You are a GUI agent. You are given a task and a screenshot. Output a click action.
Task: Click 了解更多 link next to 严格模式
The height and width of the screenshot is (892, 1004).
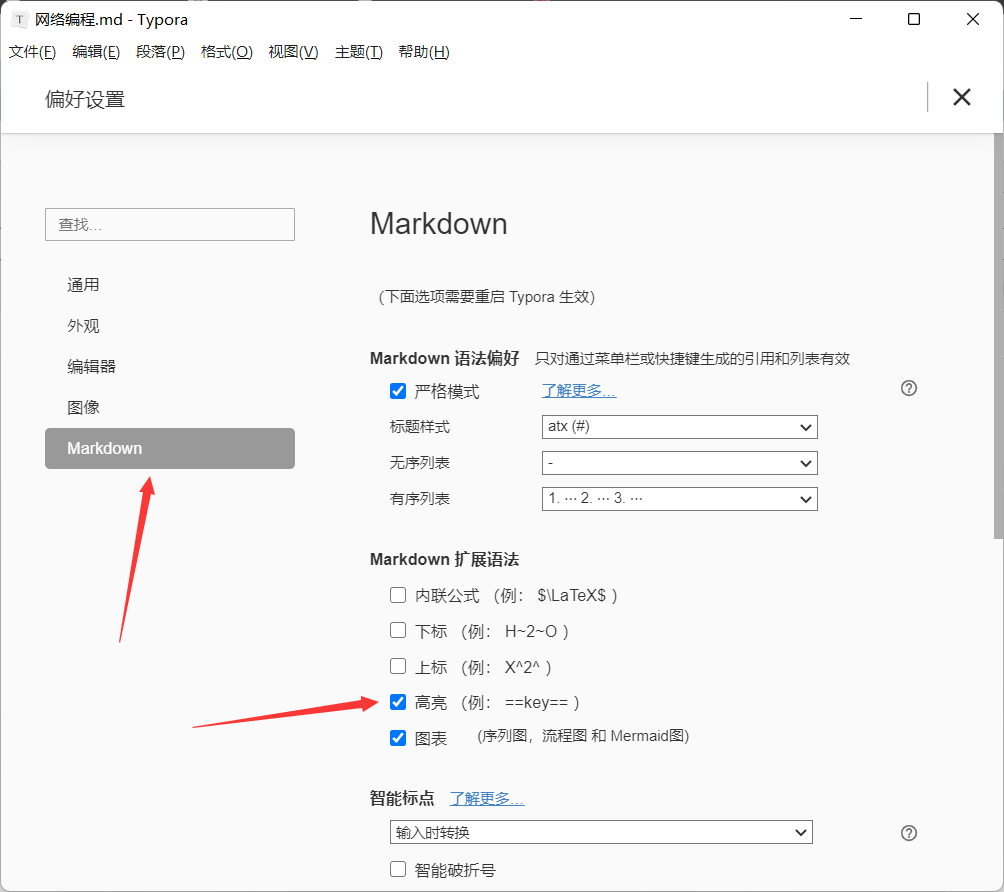(579, 391)
